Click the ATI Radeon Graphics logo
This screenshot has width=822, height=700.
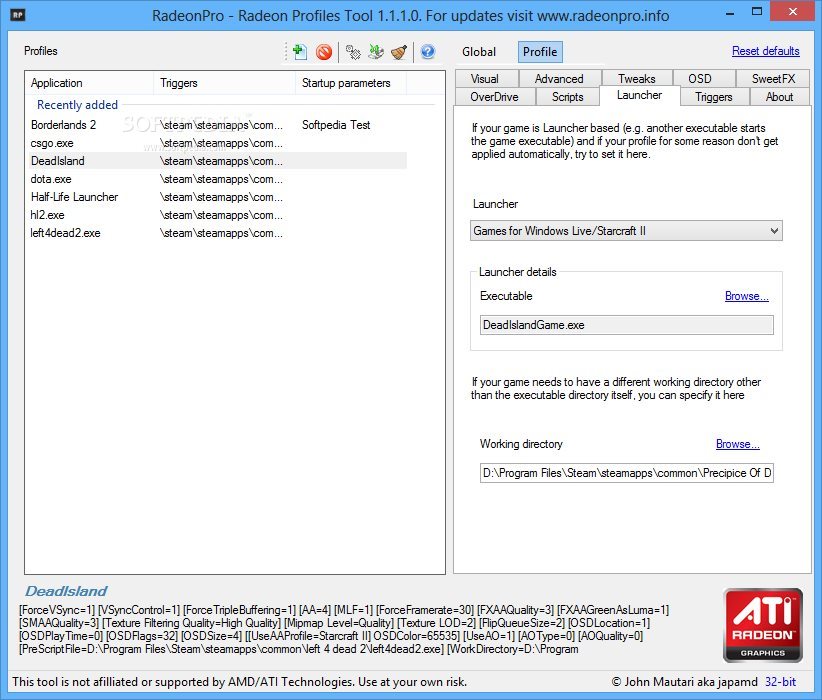click(763, 625)
